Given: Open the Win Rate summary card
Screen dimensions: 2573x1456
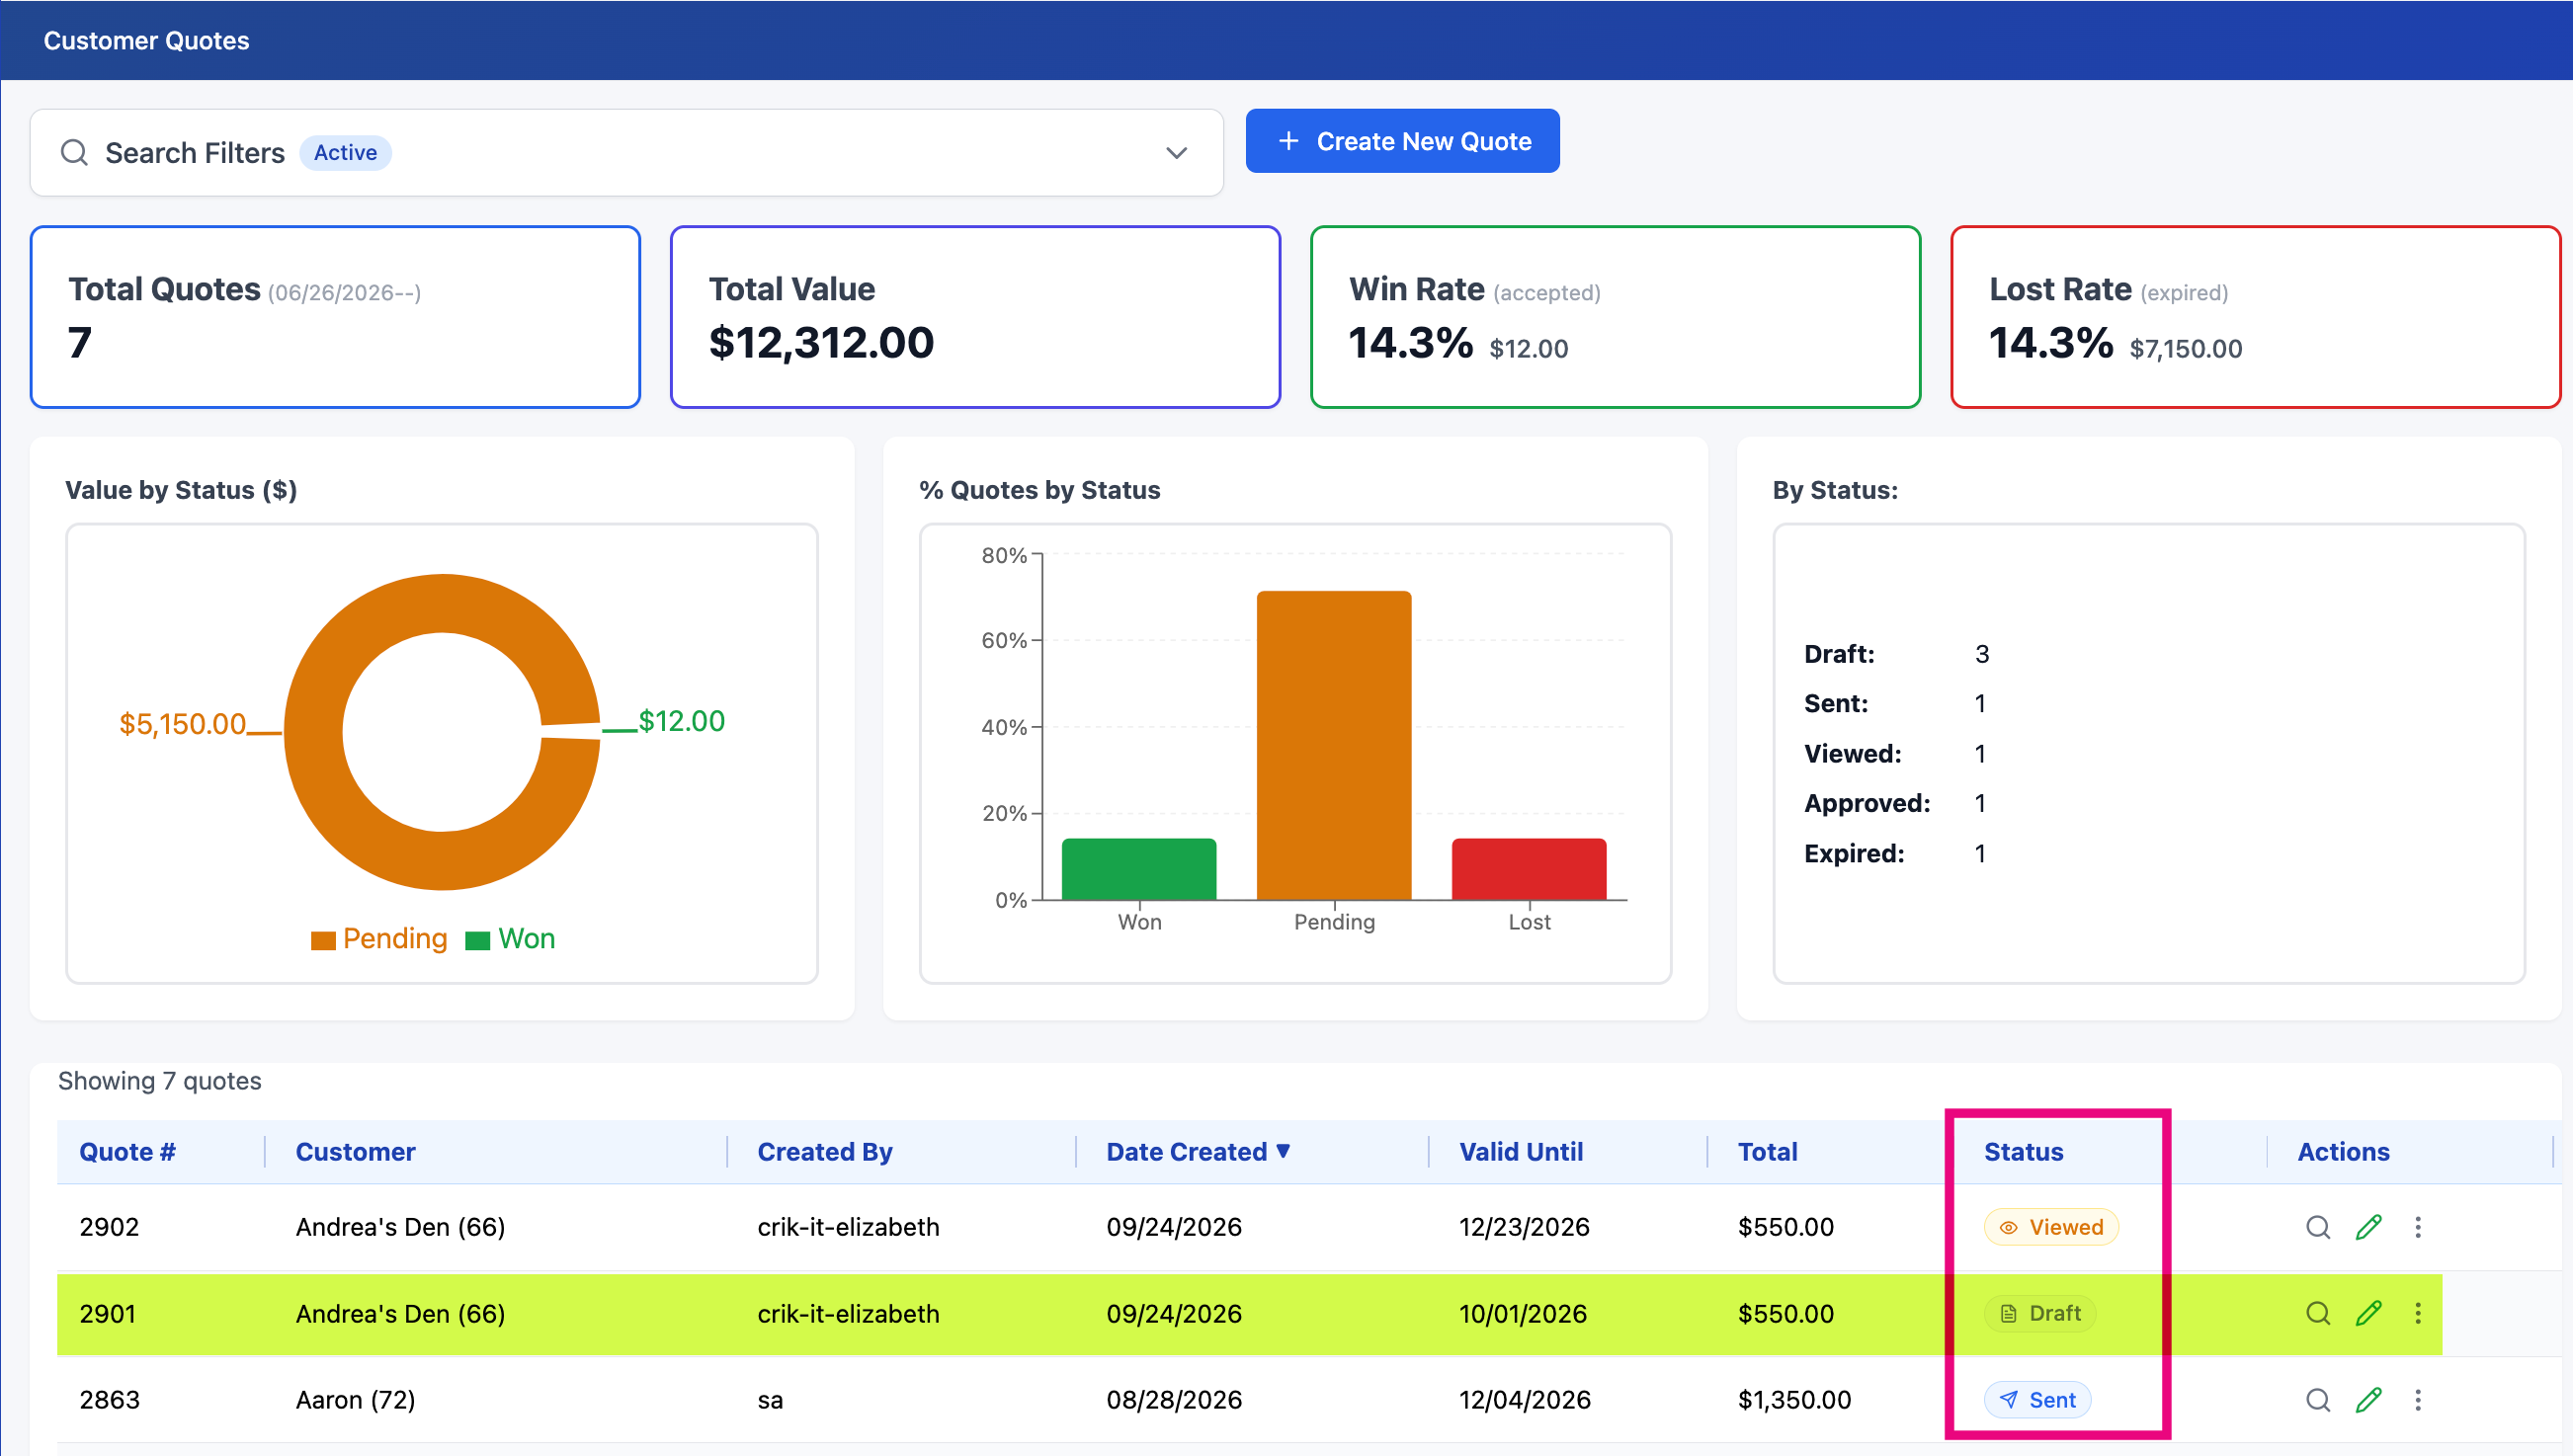Looking at the screenshot, I should pyautogui.click(x=1615, y=317).
